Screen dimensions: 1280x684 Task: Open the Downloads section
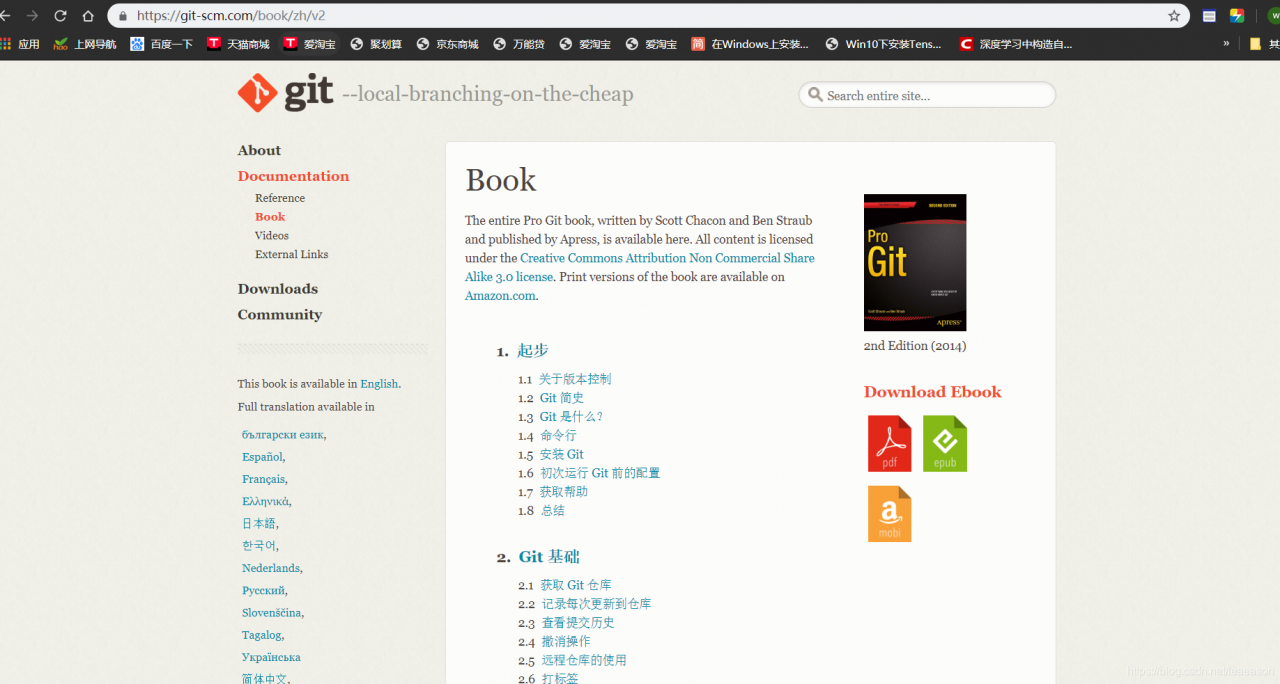pos(277,289)
